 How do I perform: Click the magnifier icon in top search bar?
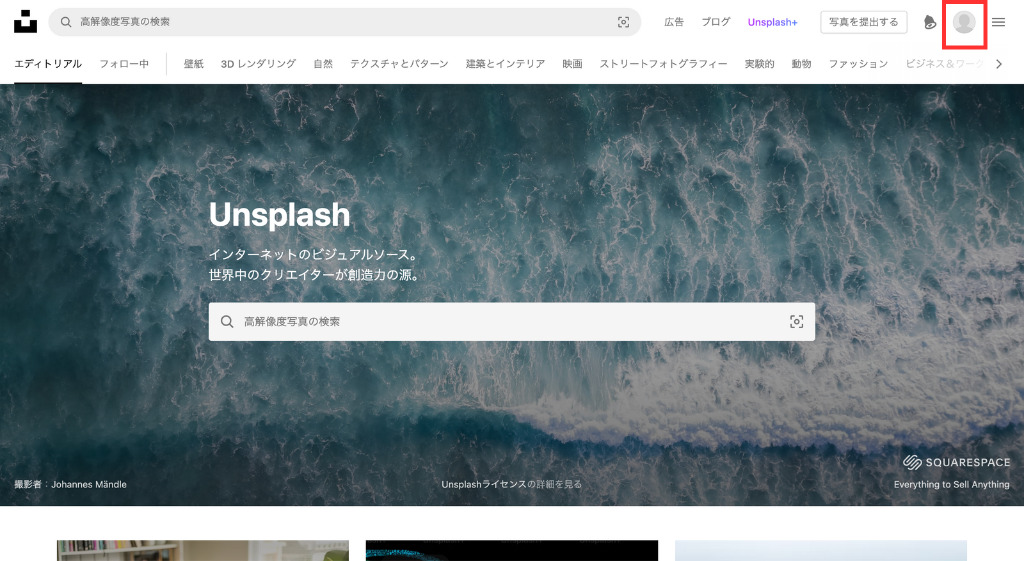click(66, 22)
